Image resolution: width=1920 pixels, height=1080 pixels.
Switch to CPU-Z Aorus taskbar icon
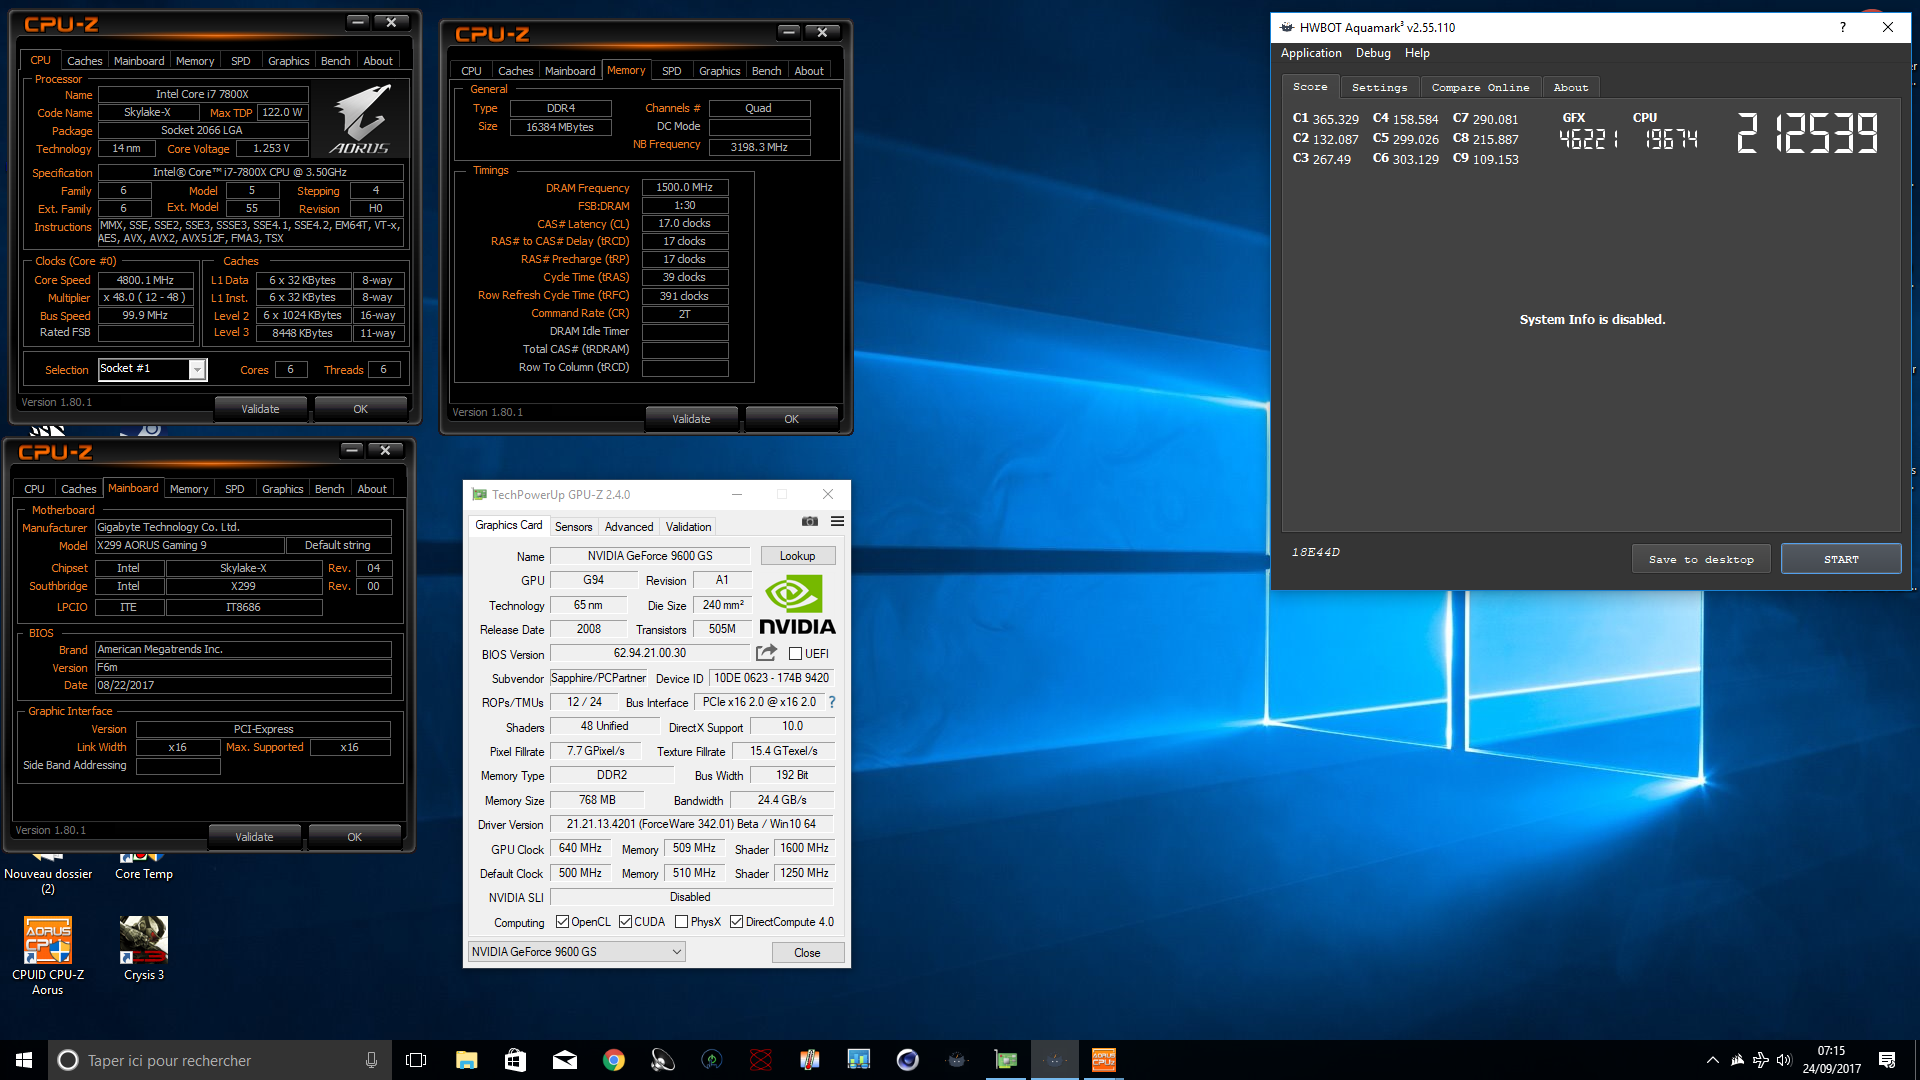pyautogui.click(x=1103, y=1060)
